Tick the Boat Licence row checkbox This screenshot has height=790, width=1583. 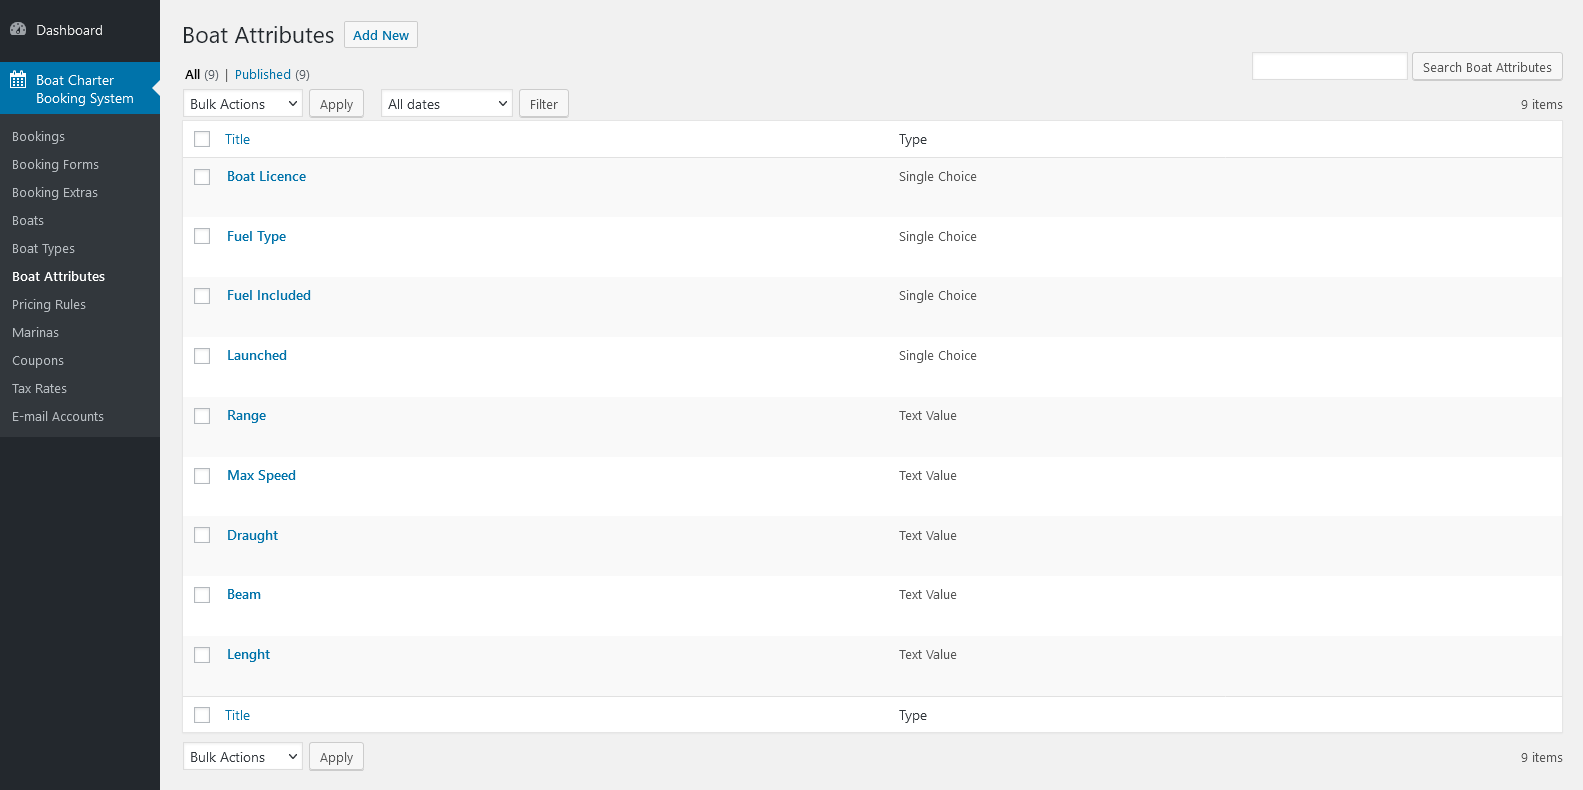[x=202, y=177]
